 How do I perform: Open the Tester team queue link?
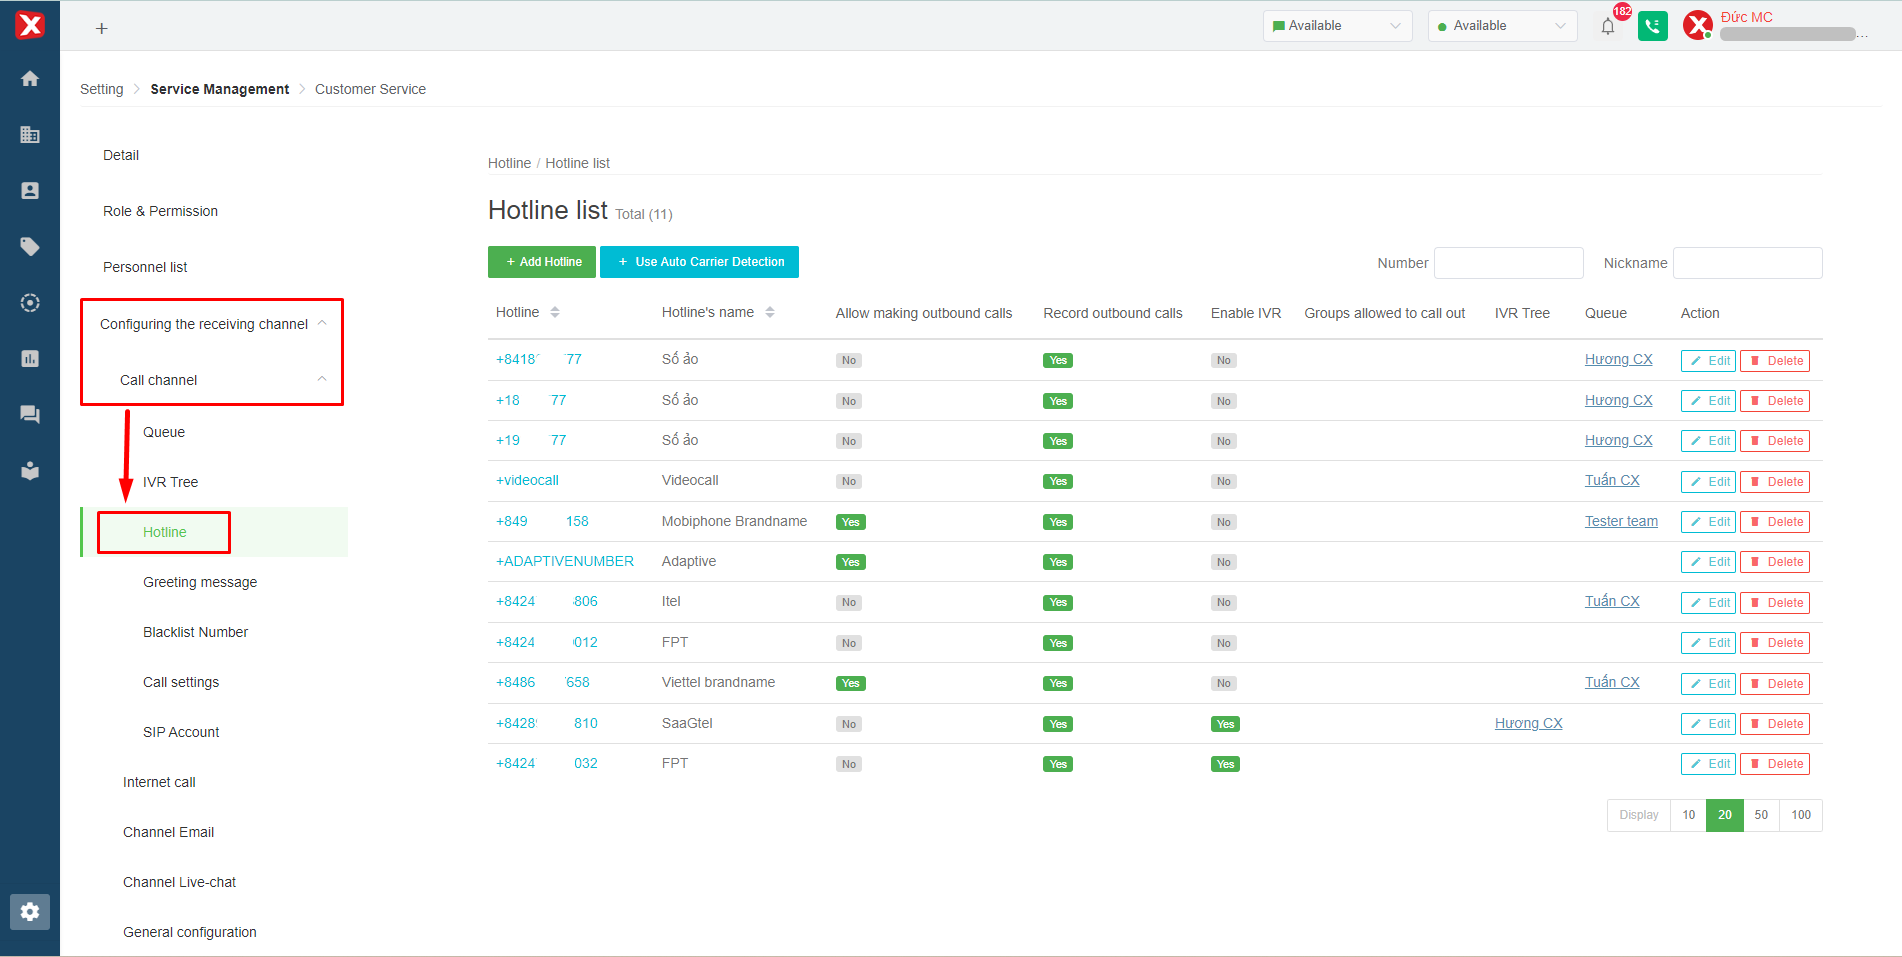(1621, 521)
